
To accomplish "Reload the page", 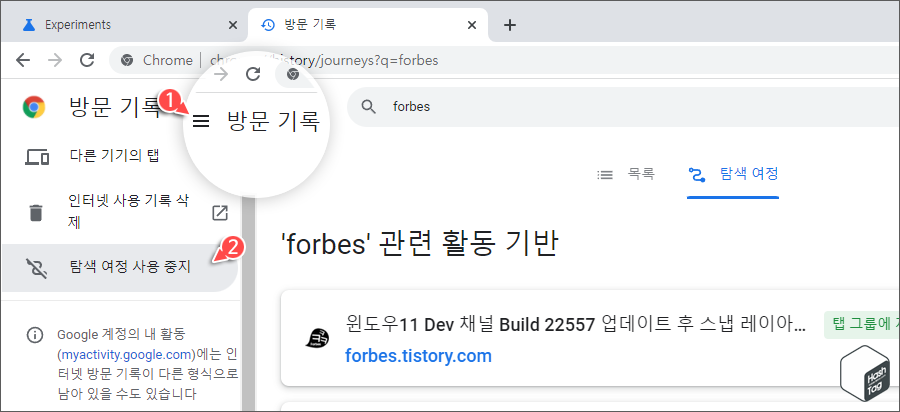I will 87,60.
